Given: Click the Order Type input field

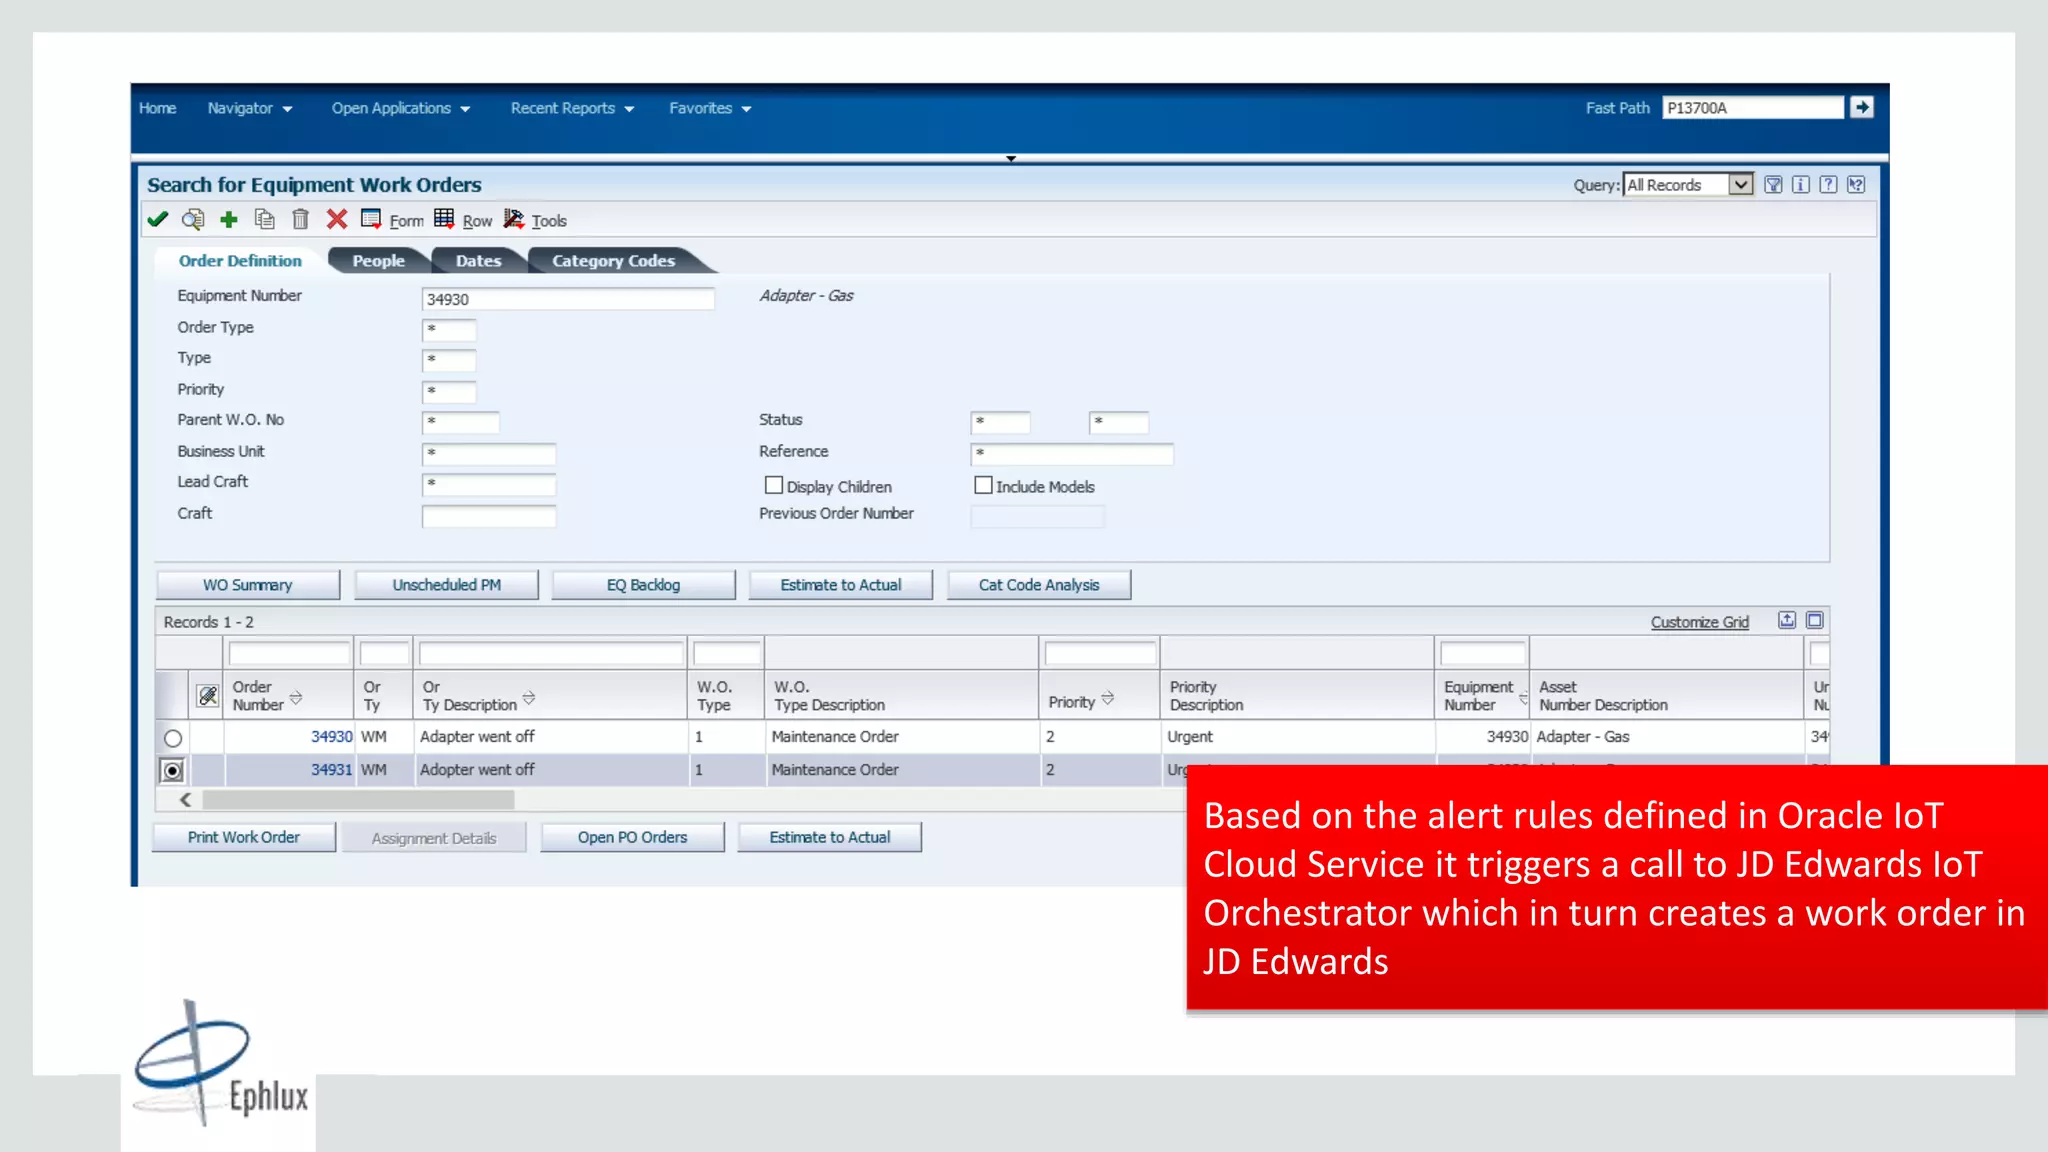Looking at the screenshot, I should tap(449, 329).
